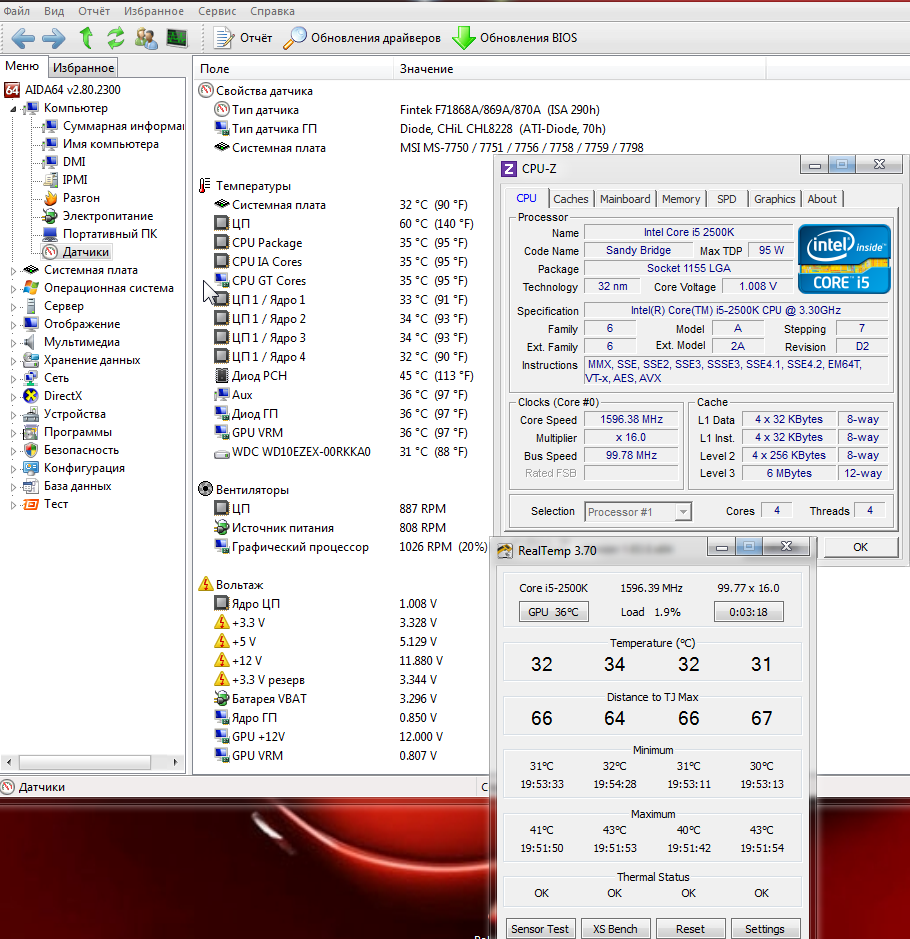
Task: Open Обновления BIOS from the toolbar
Action: 515,38
